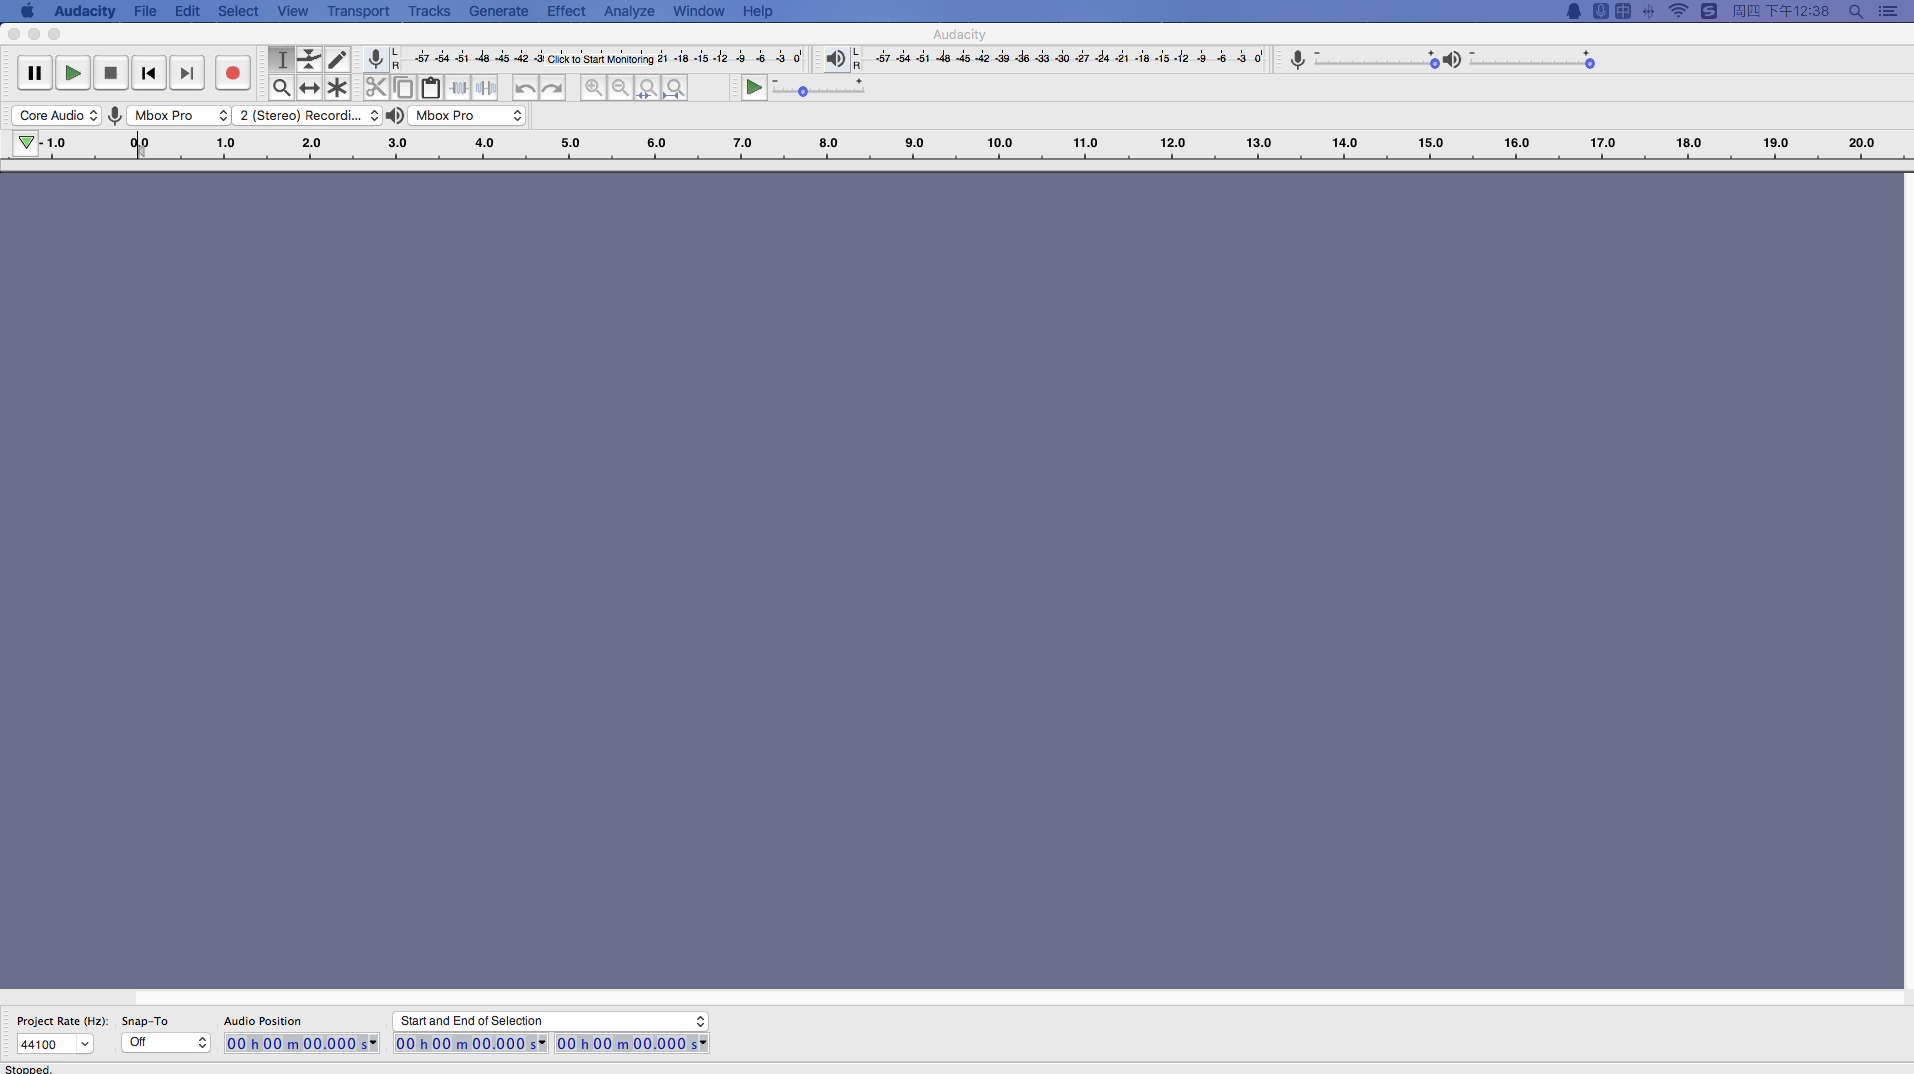Click the green timeline pin toggle

click(x=26, y=143)
